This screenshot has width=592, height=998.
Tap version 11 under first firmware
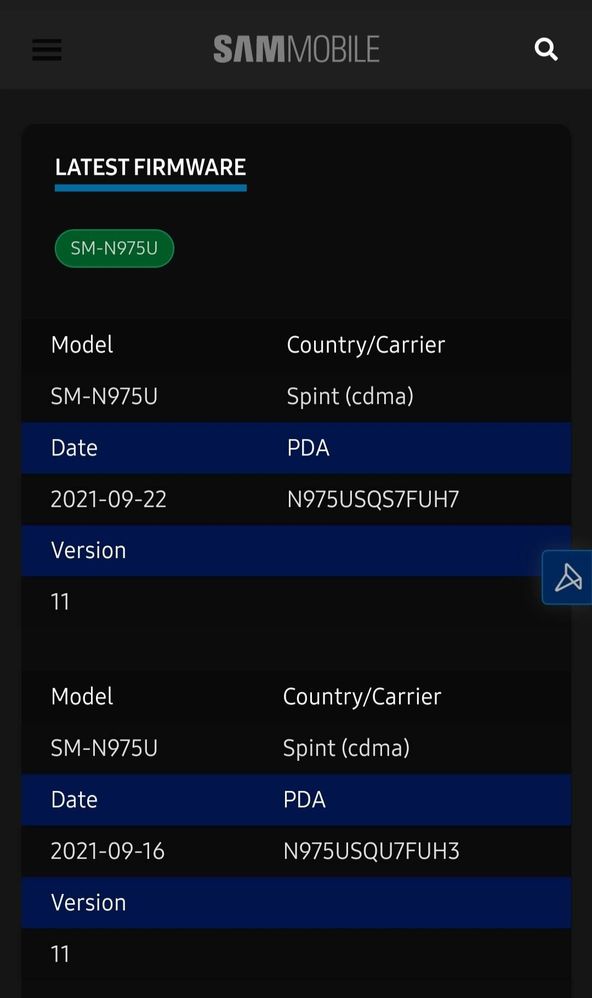(x=60, y=602)
